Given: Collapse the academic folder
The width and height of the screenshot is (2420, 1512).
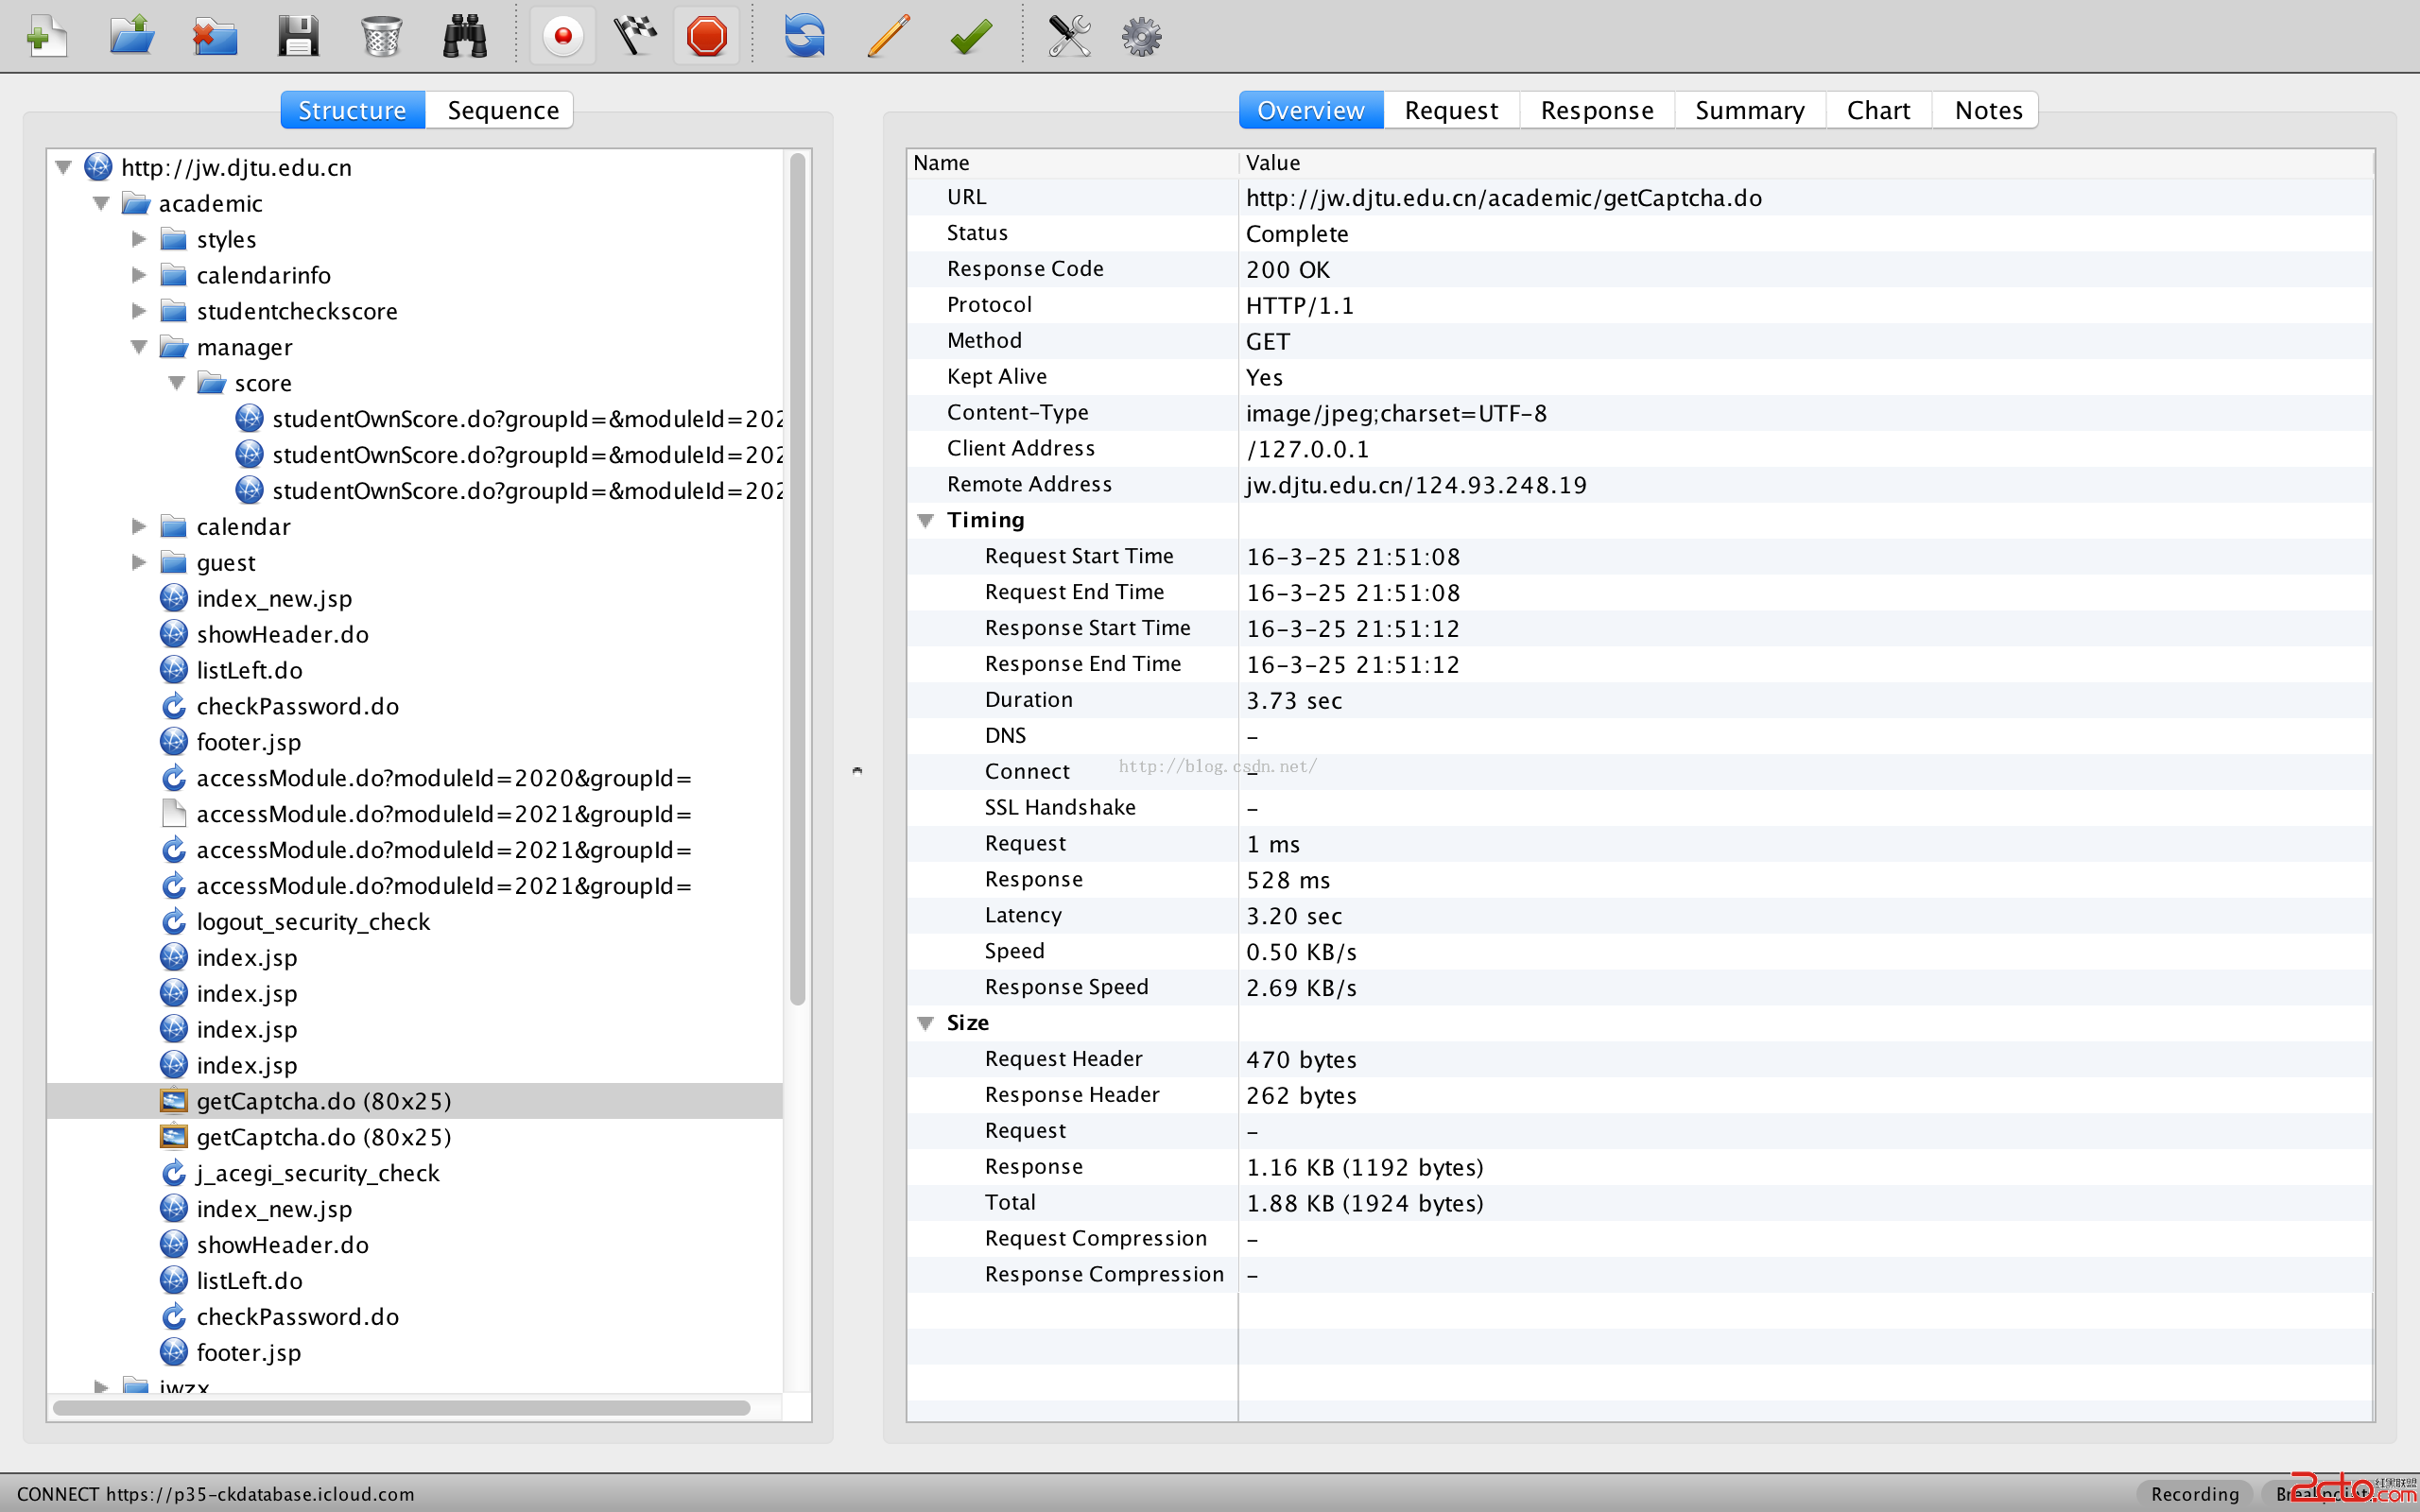Looking at the screenshot, I should tap(101, 203).
